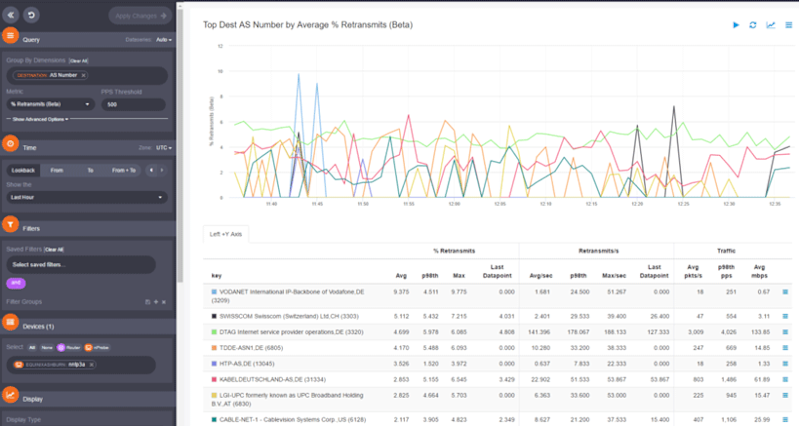The height and width of the screenshot is (426, 799).
Task: Sort by the Max column header
Action: (x=459, y=276)
